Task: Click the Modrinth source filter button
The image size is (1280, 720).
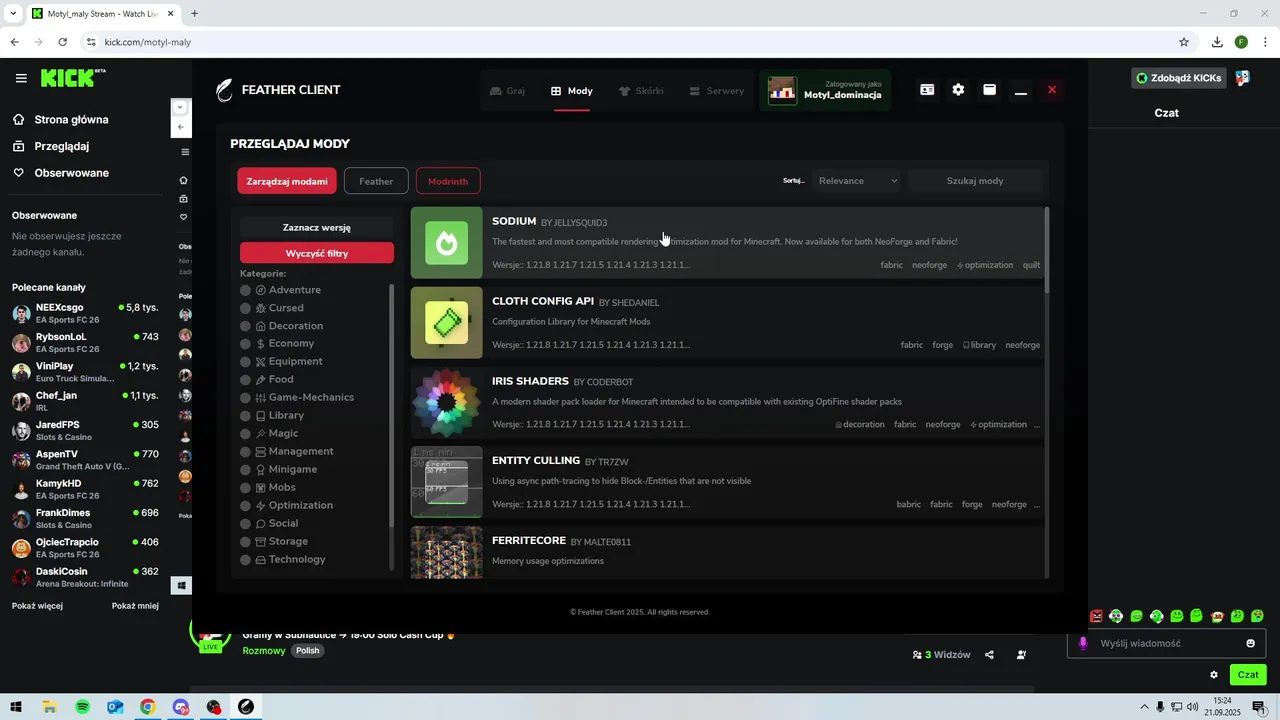Action: (x=448, y=181)
